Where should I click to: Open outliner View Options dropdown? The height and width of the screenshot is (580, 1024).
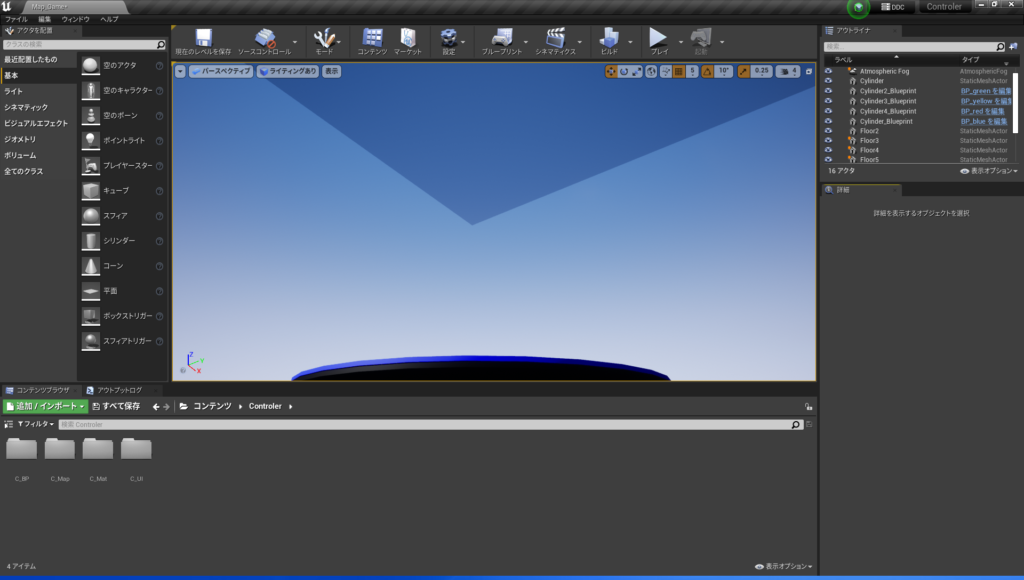click(x=989, y=171)
